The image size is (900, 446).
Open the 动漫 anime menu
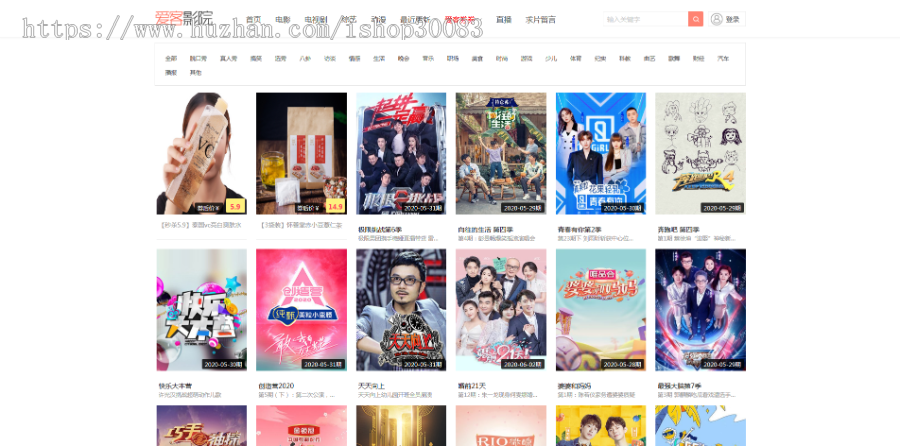378,20
